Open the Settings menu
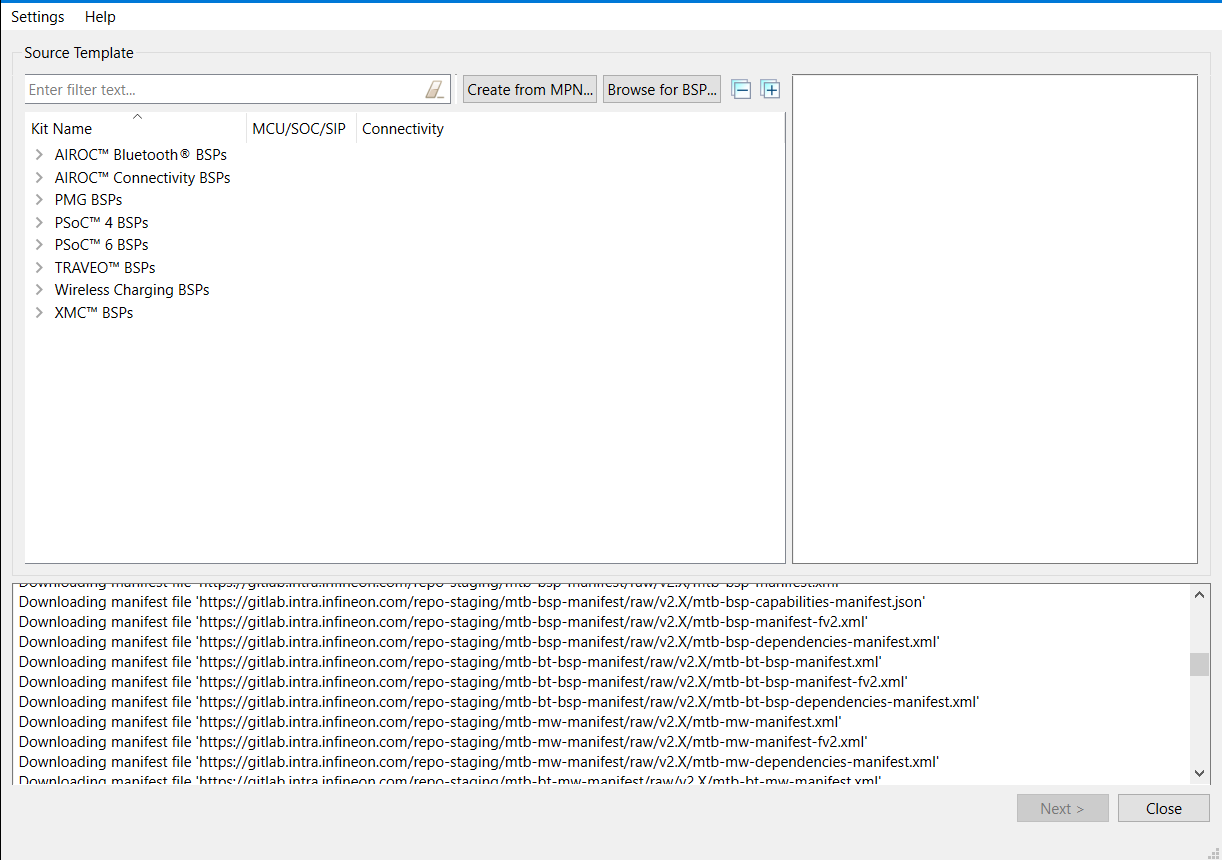Viewport: 1222px width, 860px height. [38, 17]
